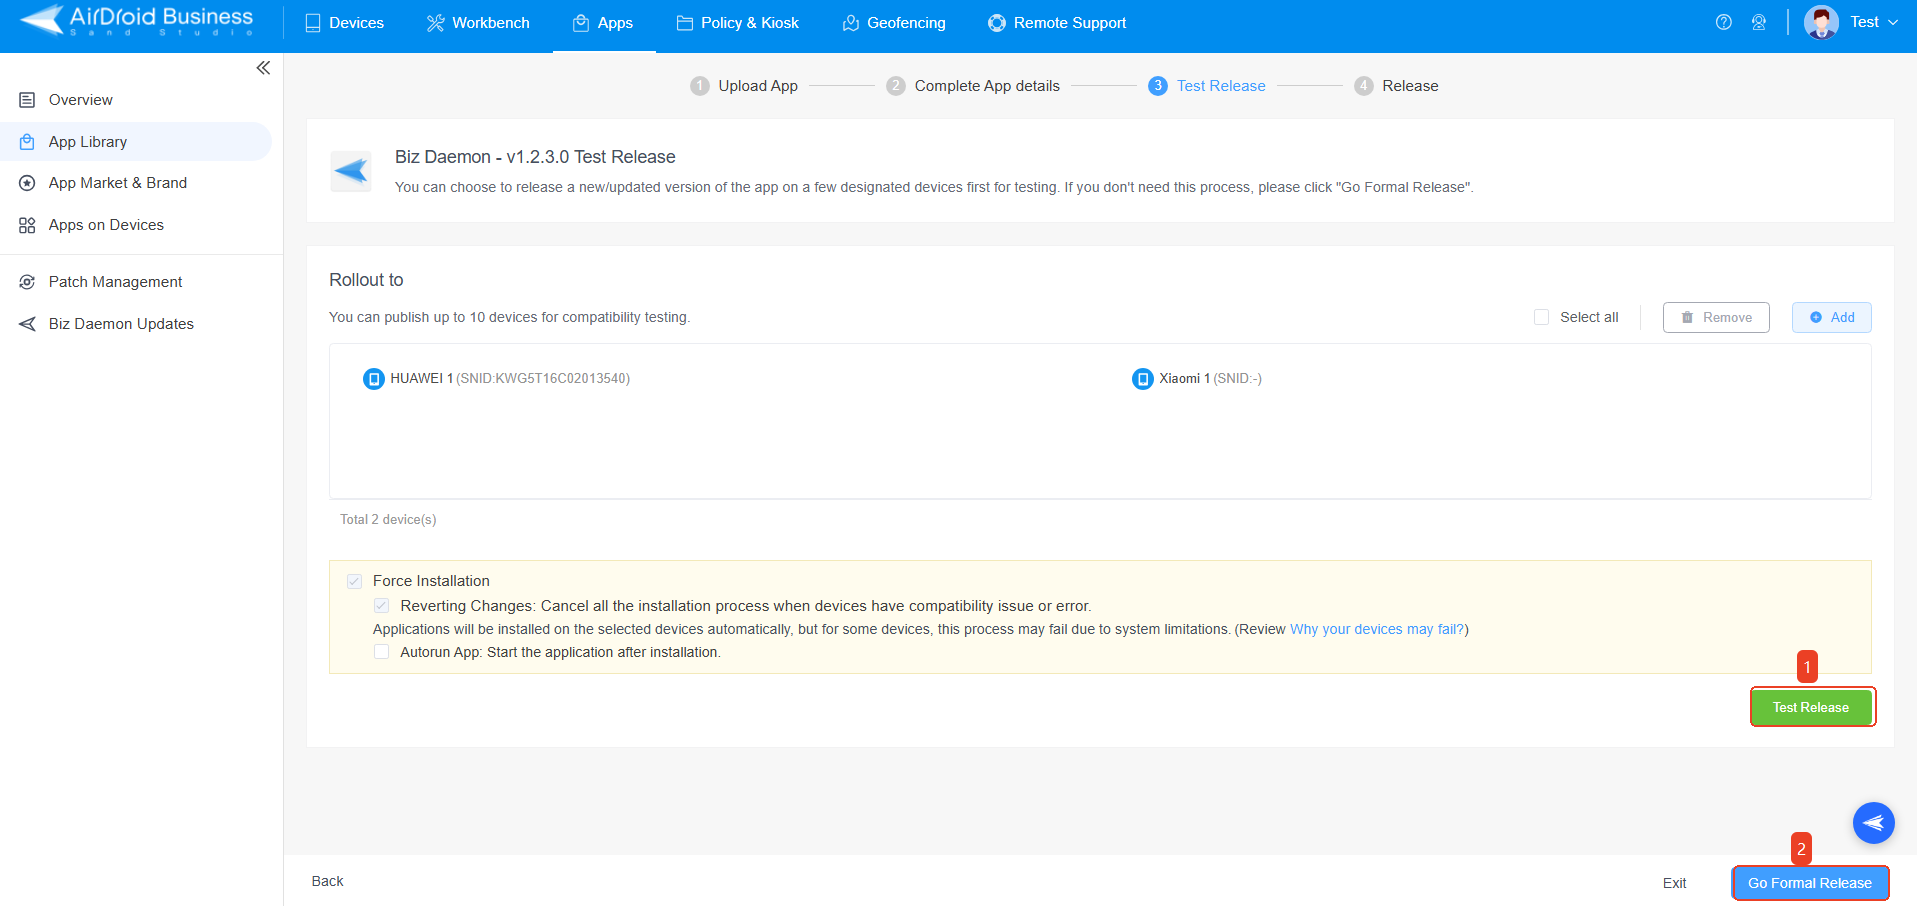This screenshot has height=906, width=1917.
Task: Click the Go Formal Release button
Action: click(x=1809, y=883)
